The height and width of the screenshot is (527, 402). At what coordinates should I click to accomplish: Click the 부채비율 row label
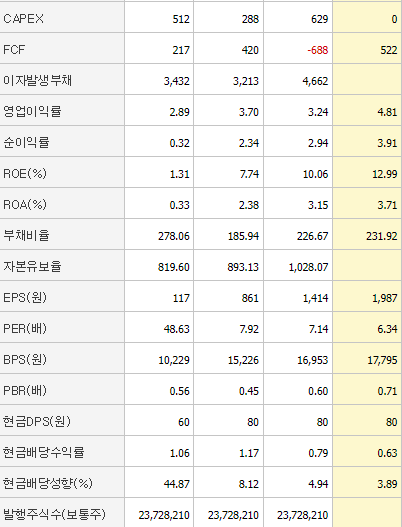(26, 235)
